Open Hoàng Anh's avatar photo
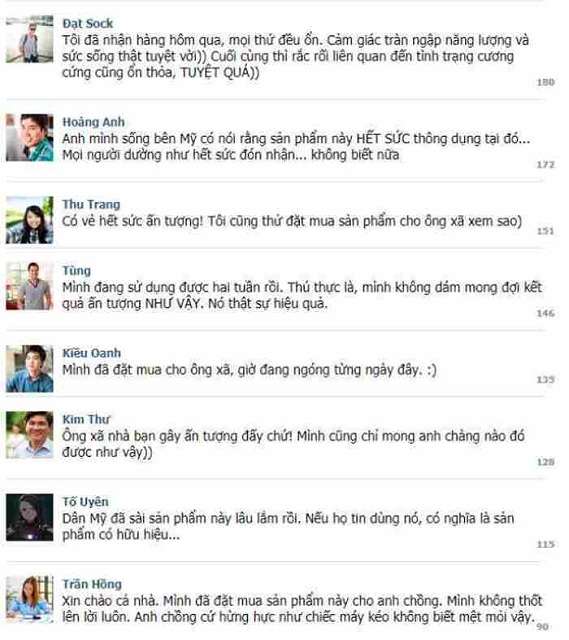Viewport: 569px width, 640px height. click(30, 138)
